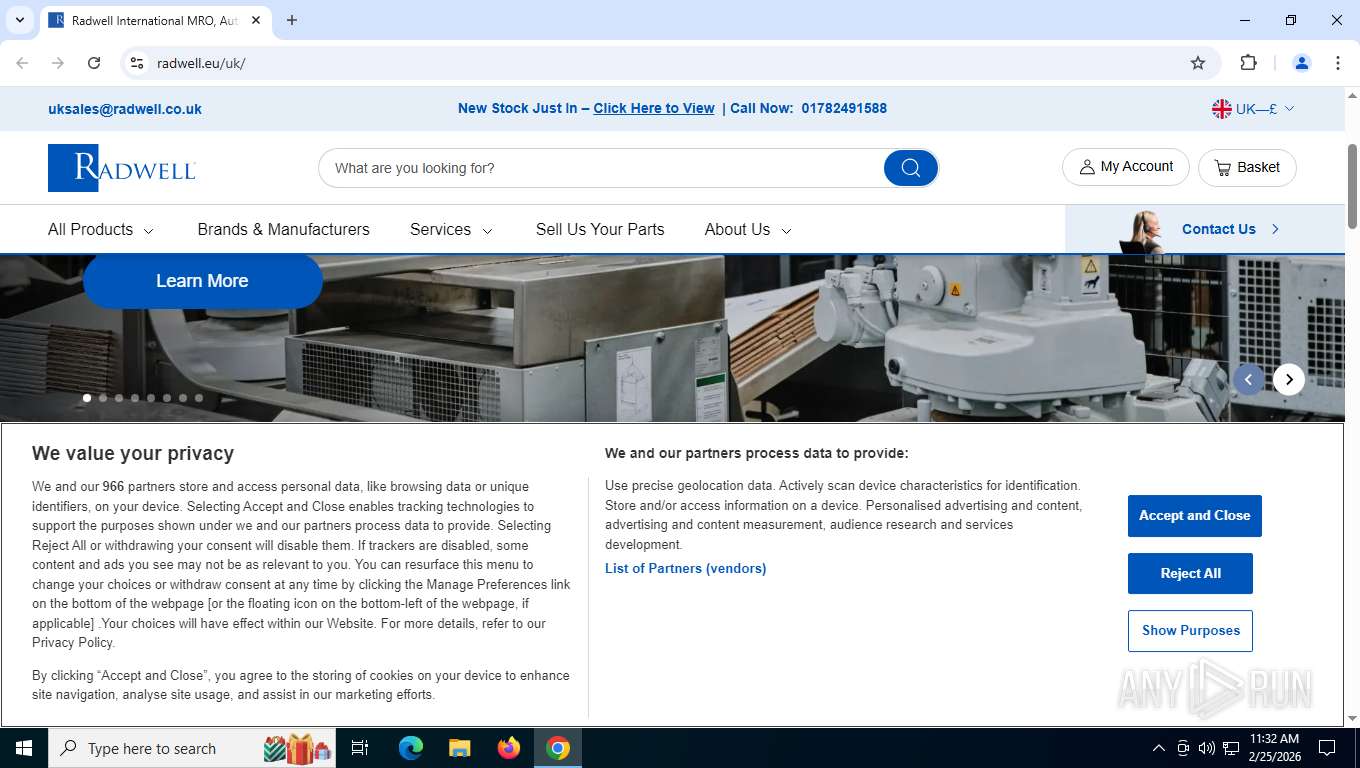Launch Microsoft Edge from taskbar
Viewport: 1360px width, 768px height.
[x=411, y=748]
